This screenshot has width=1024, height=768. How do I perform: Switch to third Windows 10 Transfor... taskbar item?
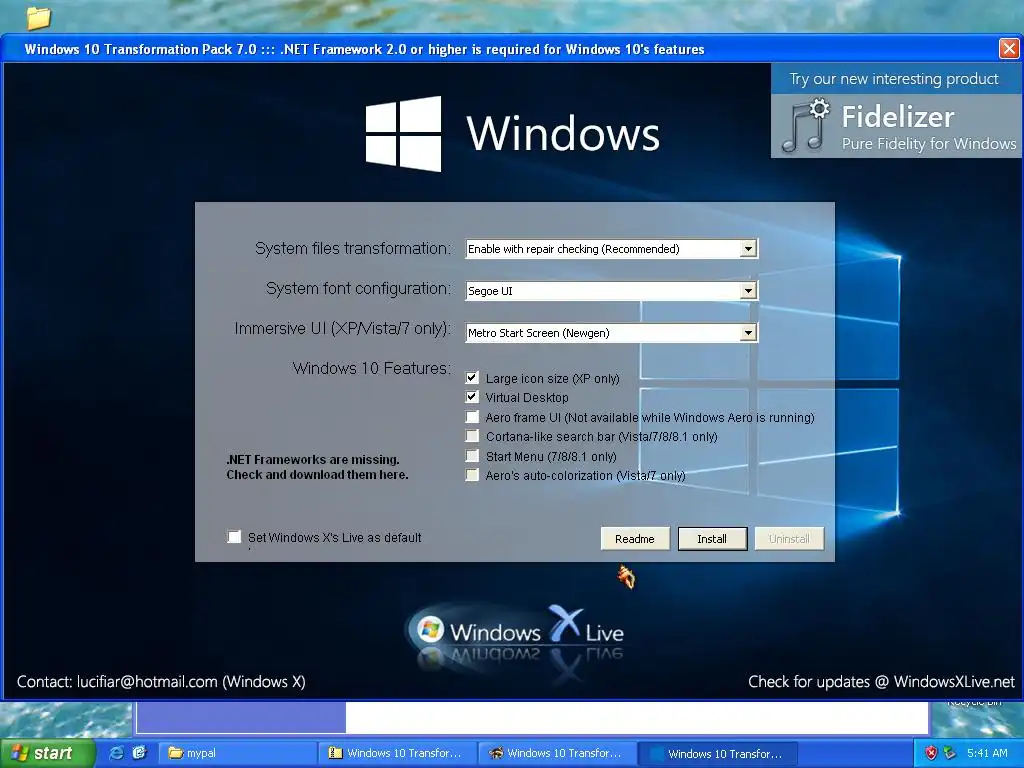(x=718, y=753)
